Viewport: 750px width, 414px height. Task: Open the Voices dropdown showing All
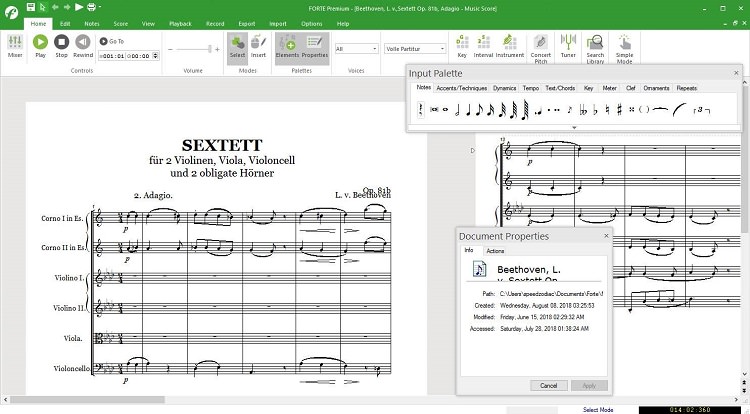coord(356,49)
